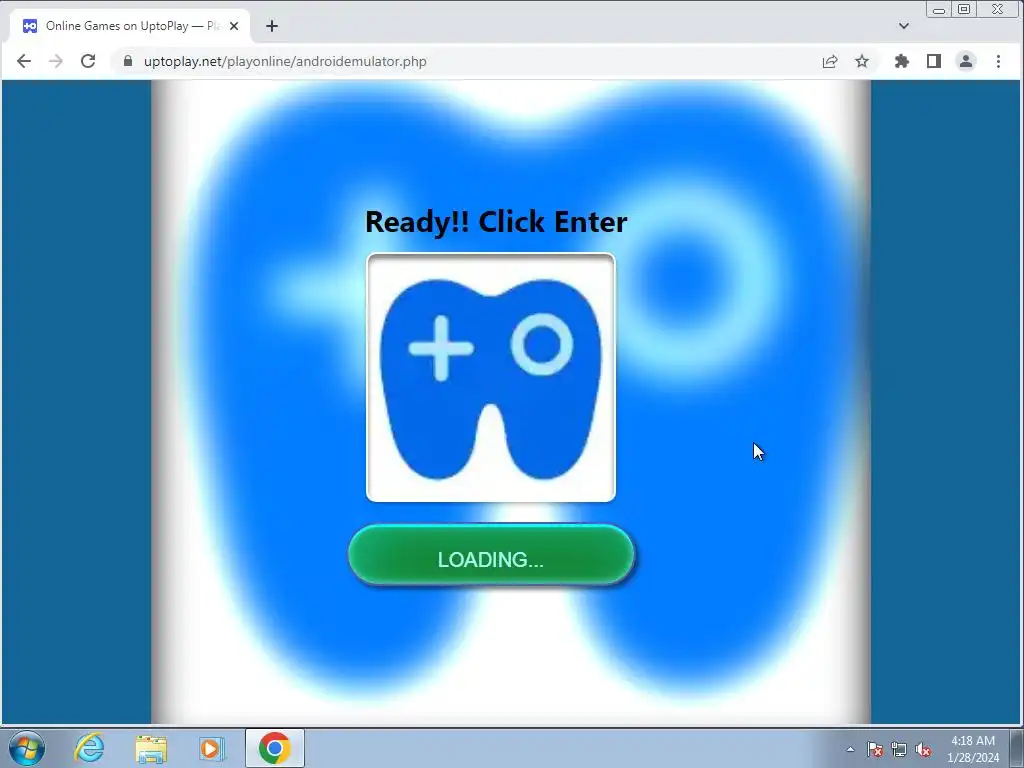Open Windows Media Player from taskbar

pyautogui.click(x=212, y=748)
